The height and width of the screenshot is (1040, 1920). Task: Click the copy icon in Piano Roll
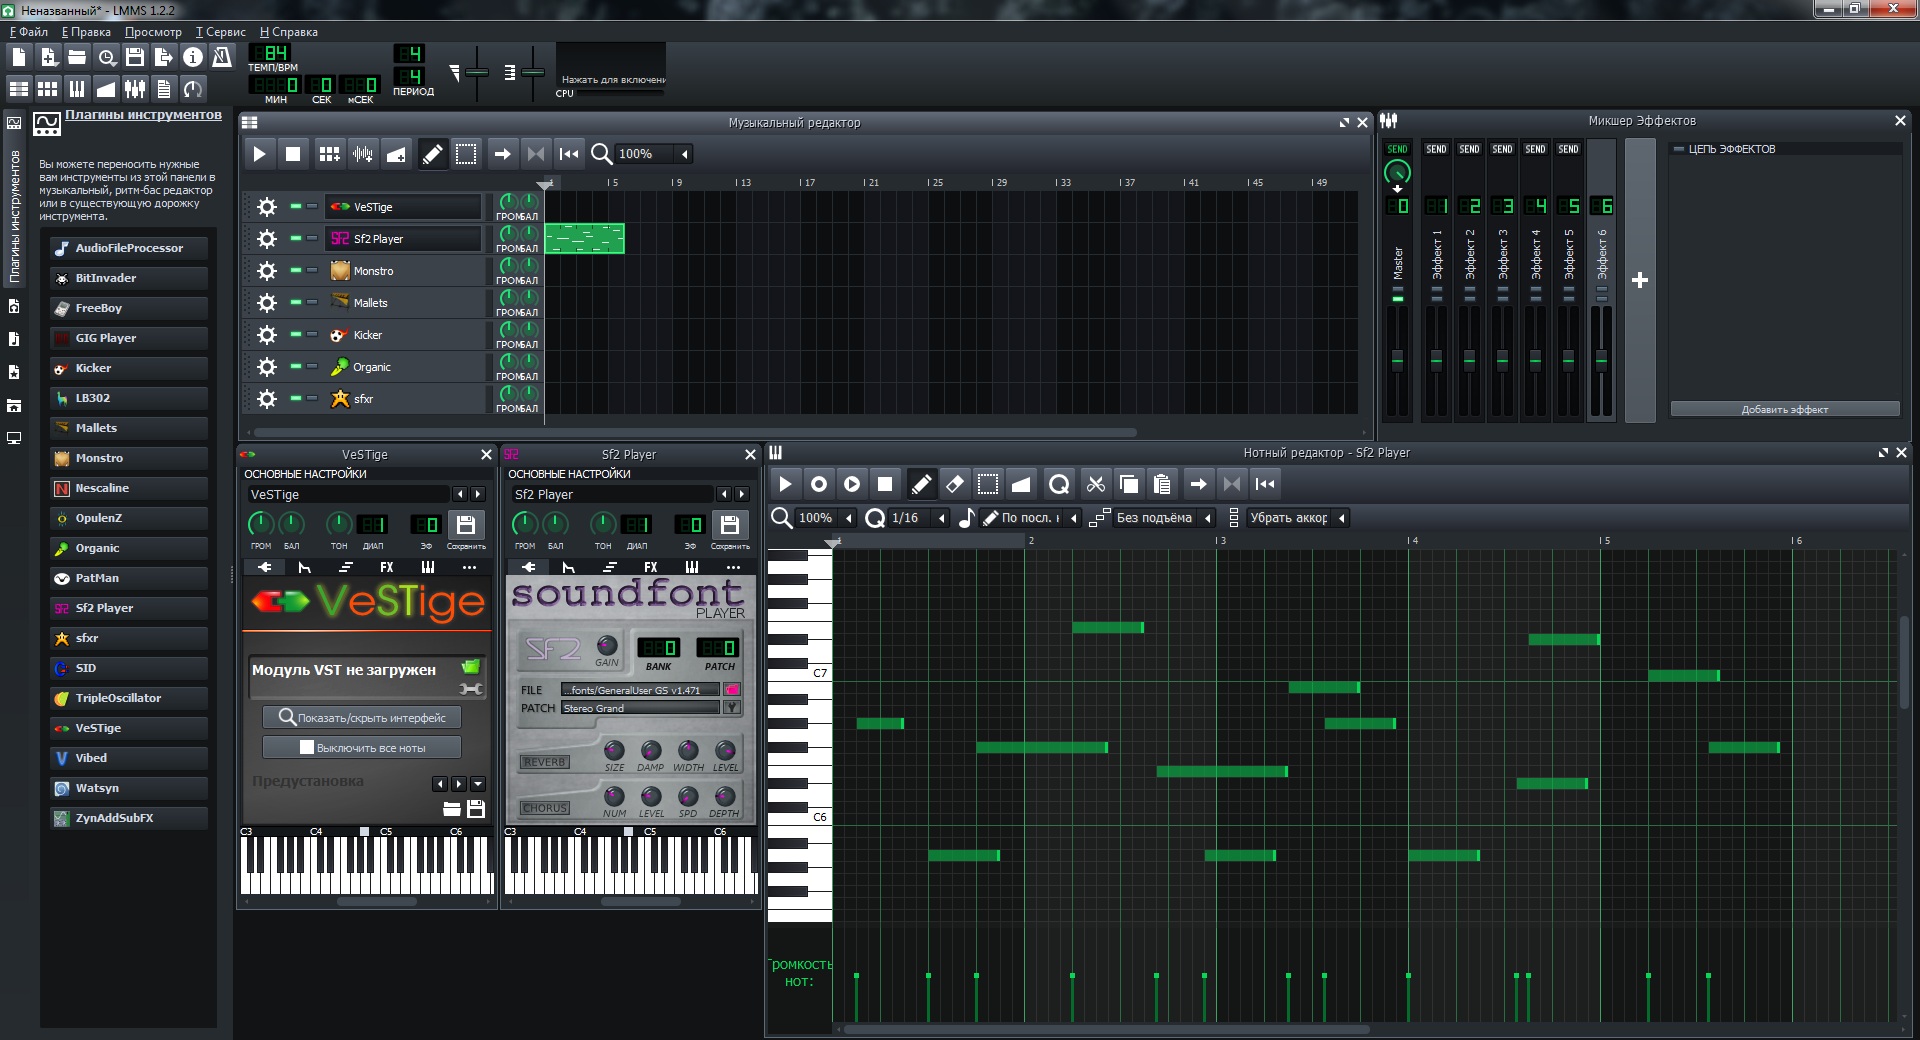click(x=1129, y=484)
